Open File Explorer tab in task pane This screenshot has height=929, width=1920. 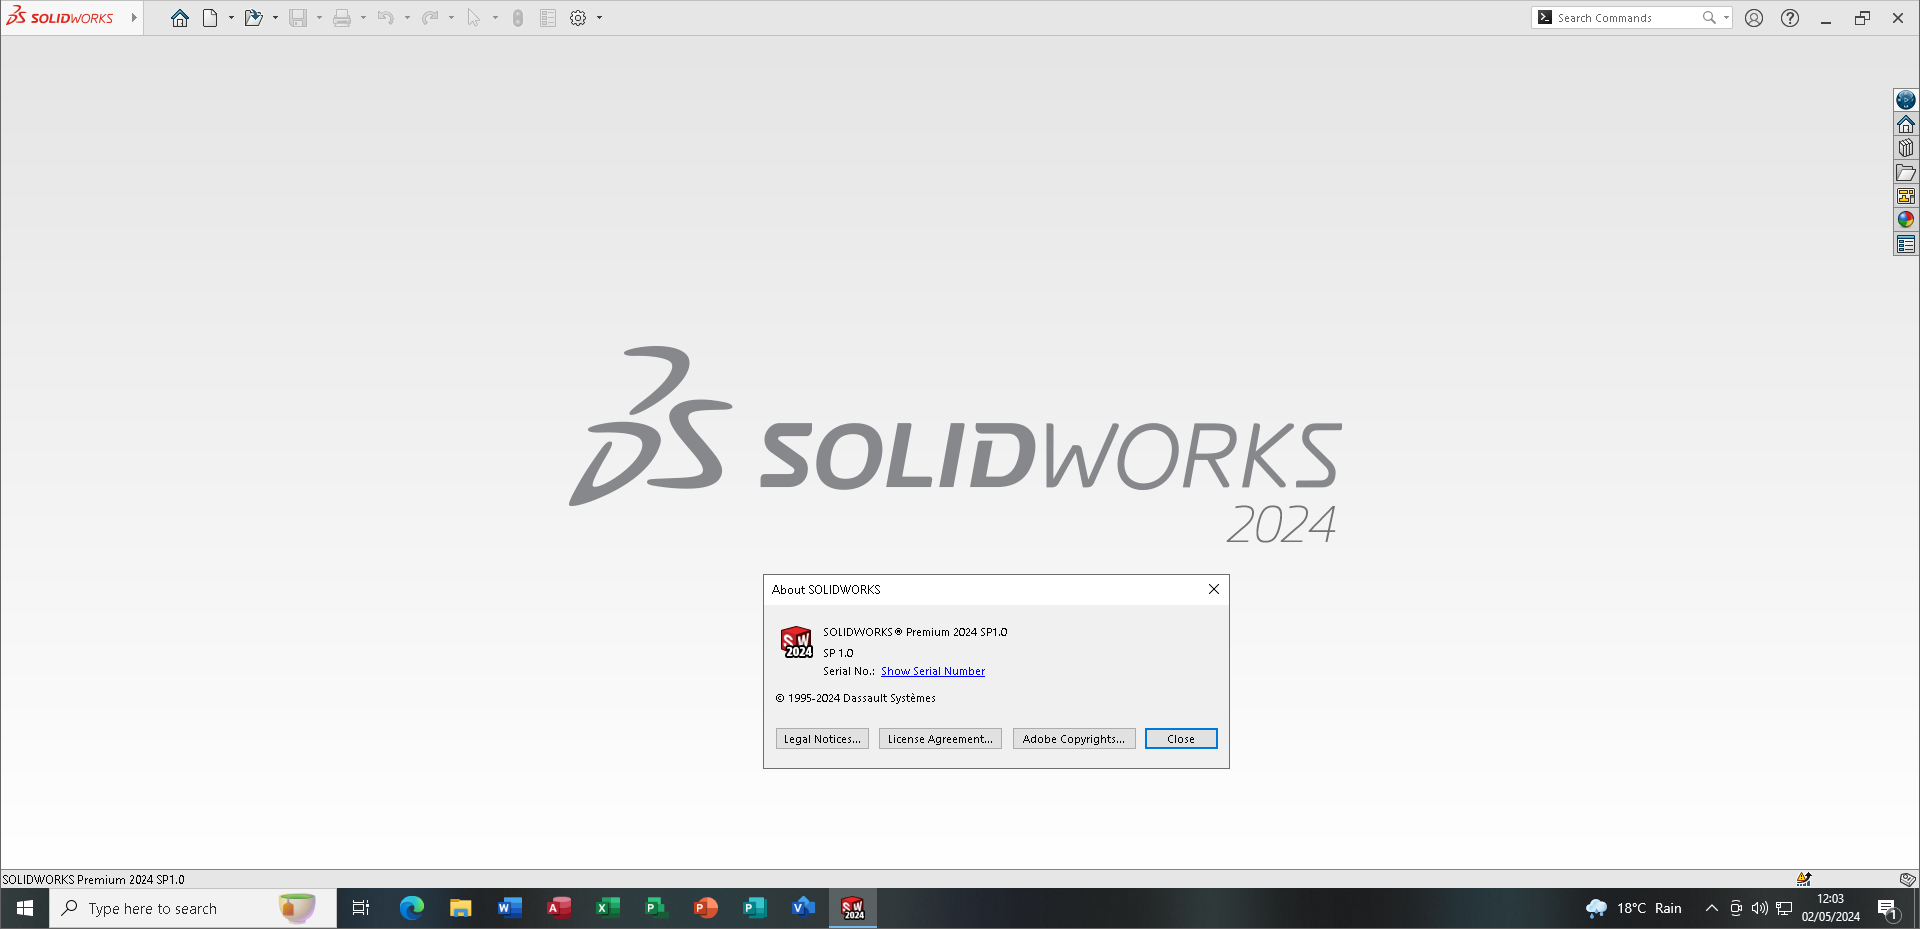(1906, 172)
